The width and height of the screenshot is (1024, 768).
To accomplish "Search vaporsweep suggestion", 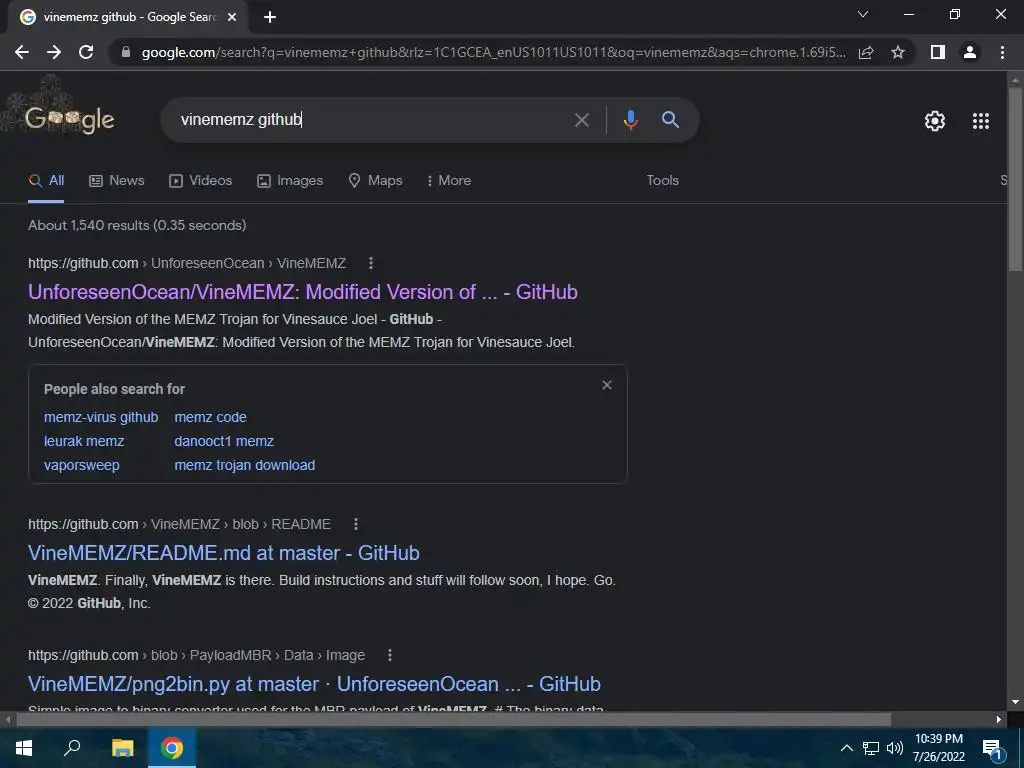I will (x=82, y=466).
